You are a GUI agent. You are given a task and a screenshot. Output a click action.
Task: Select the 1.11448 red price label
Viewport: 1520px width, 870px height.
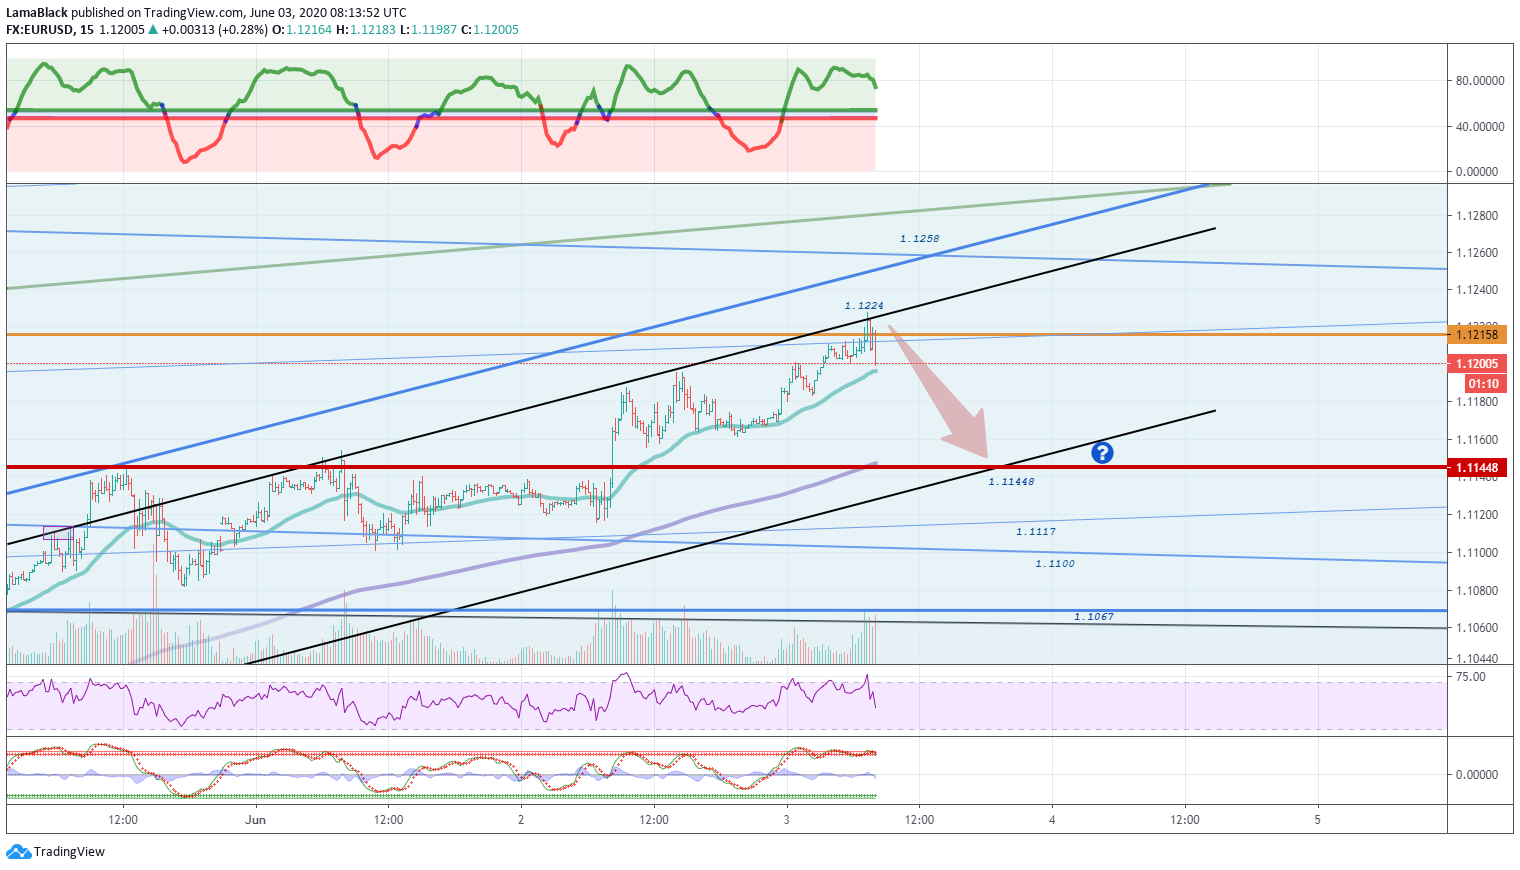click(x=1477, y=468)
